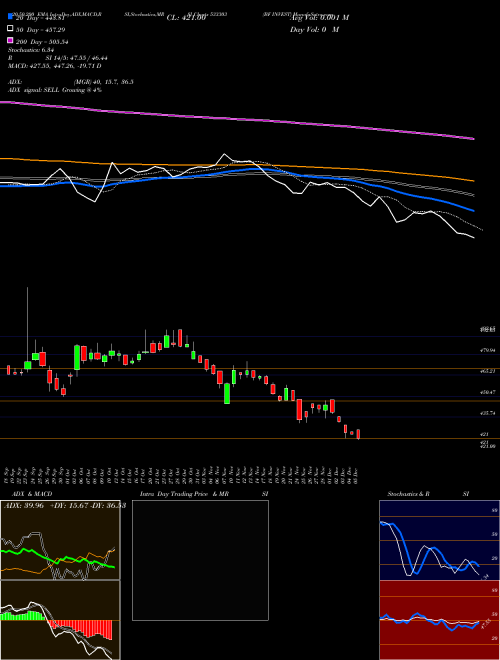Viewport: 500px width, 660px height.
Task: Click the magenta 200-day moving average line
Action: click(x=237, y=119)
